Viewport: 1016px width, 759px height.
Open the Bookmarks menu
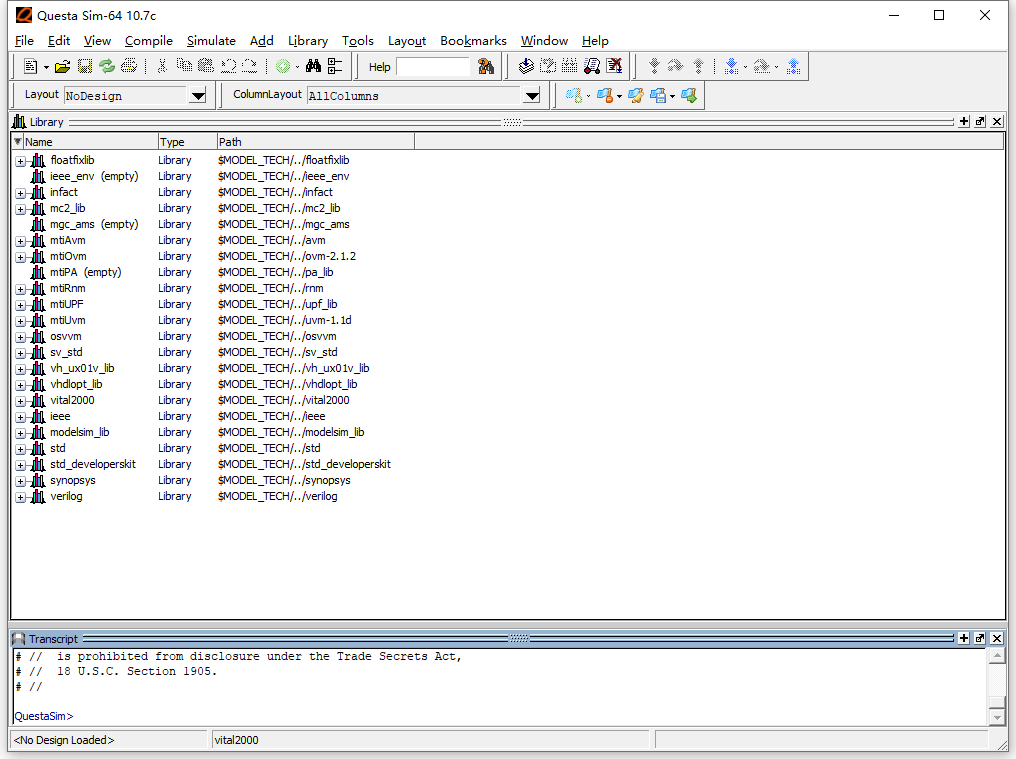(x=473, y=40)
